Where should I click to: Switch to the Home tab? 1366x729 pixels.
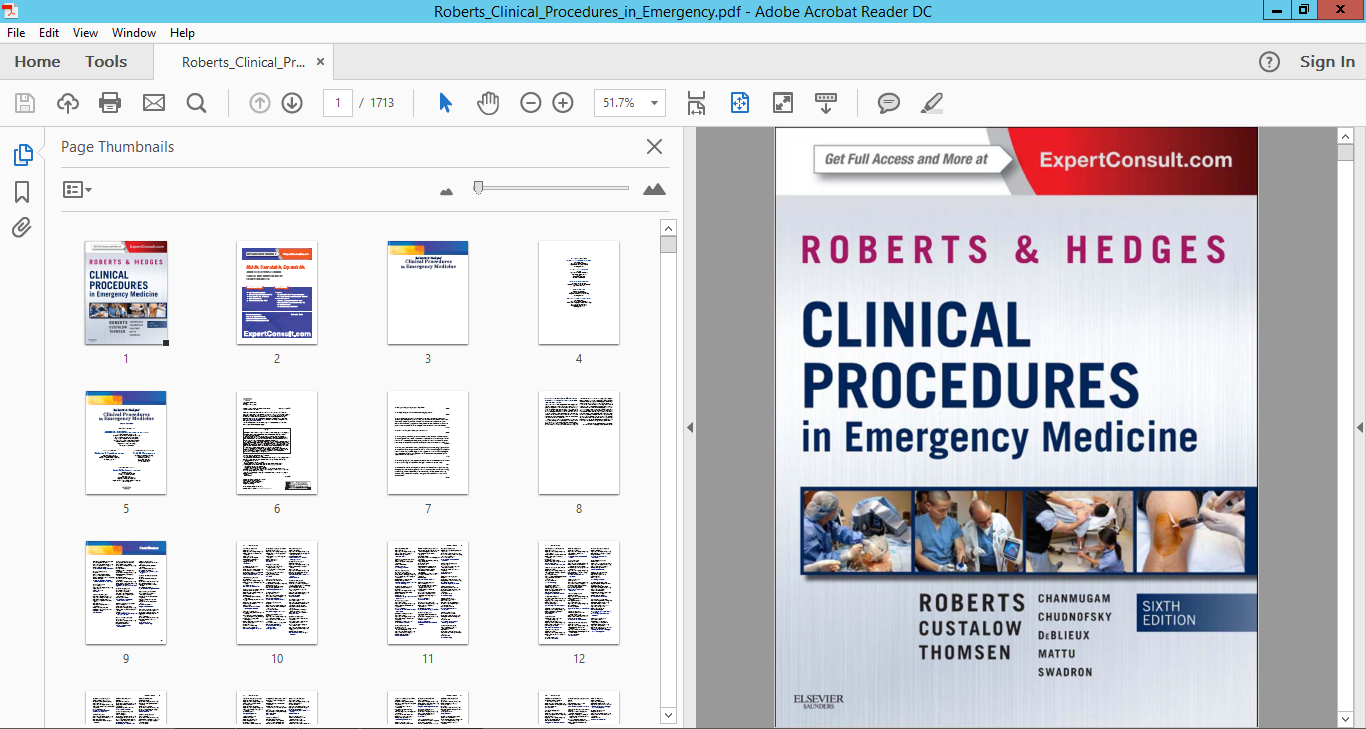click(37, 62)
